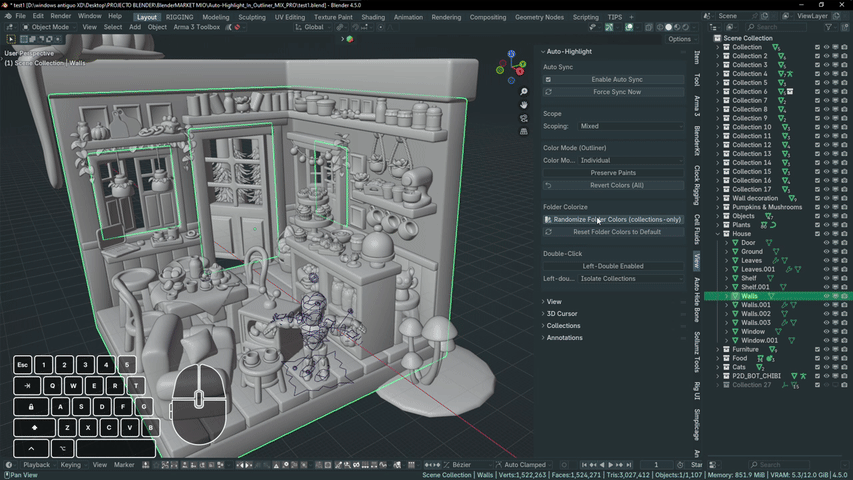
Task: Click current frame number field
Action: pos(656,465)
